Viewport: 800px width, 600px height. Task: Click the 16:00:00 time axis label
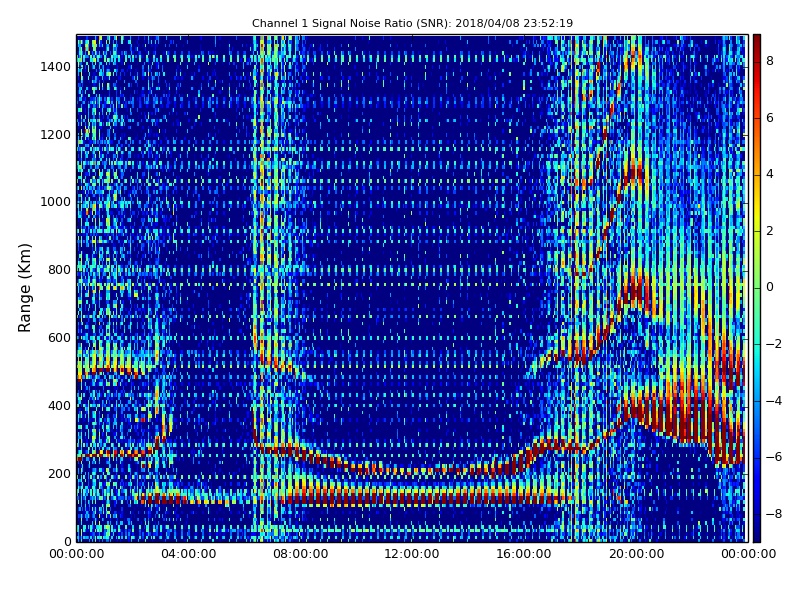524,554
